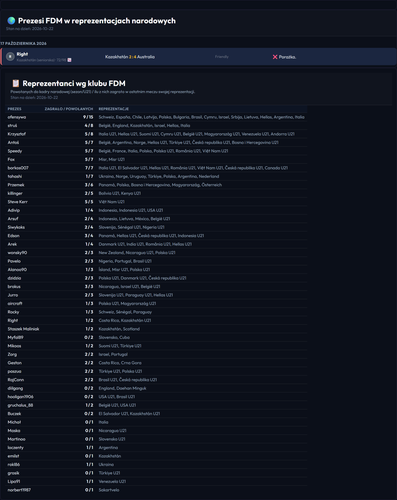Click the Costa Rica, Crna Gora cell in Geston row
Viewport: 397px width, 500px height.
pos(120,363)
